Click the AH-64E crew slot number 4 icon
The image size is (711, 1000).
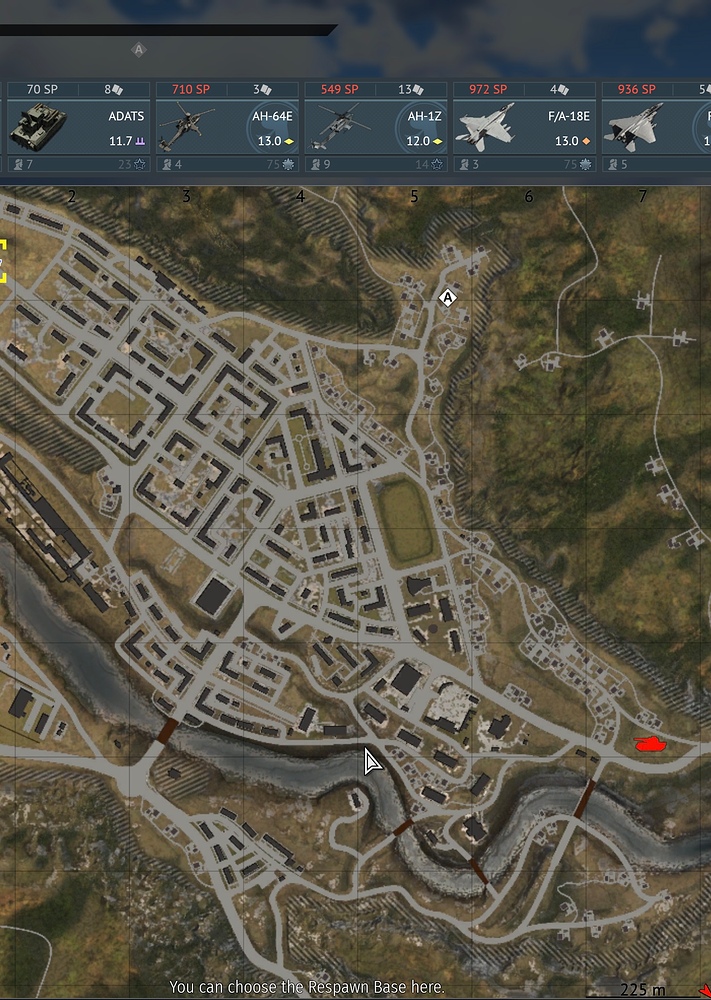pyautogui.click(x=173, y=165)
